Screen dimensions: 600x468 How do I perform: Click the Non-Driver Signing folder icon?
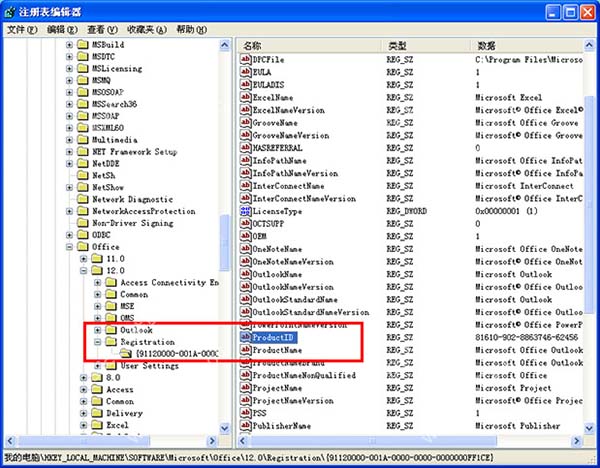pos(82,222)
